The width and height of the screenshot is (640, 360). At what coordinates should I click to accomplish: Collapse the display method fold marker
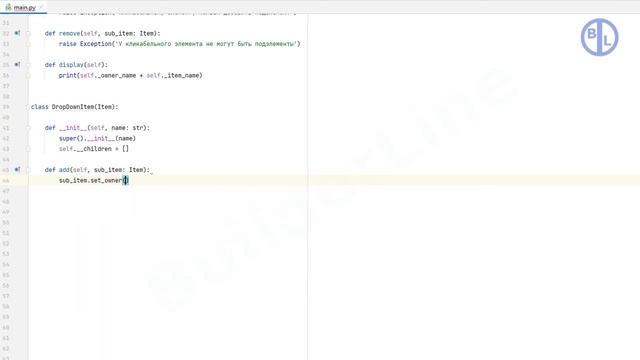tap(28, 65)
